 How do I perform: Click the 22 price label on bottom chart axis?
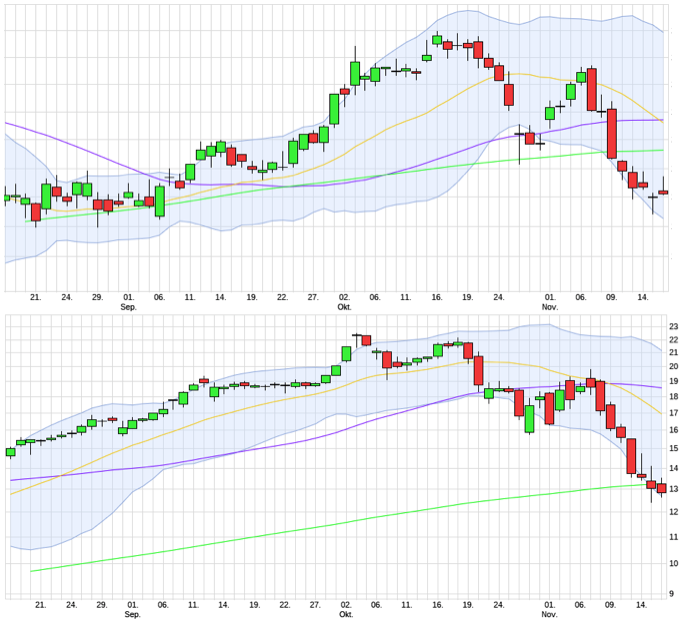click(674, 340)
